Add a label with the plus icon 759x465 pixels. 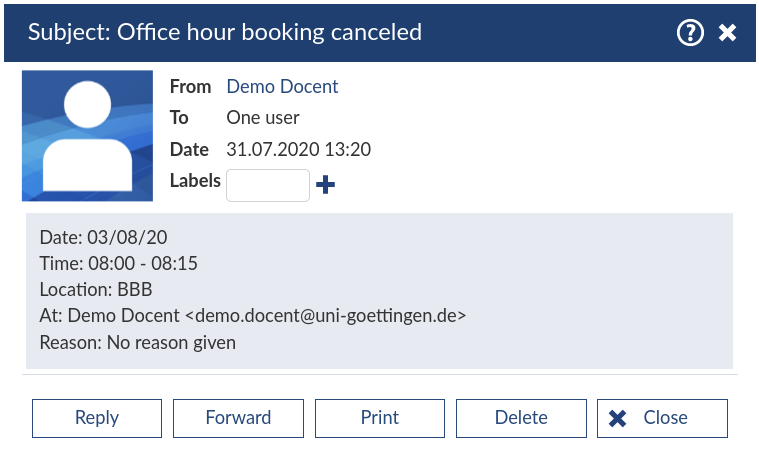pyautogui.click(x=325, y=185)
